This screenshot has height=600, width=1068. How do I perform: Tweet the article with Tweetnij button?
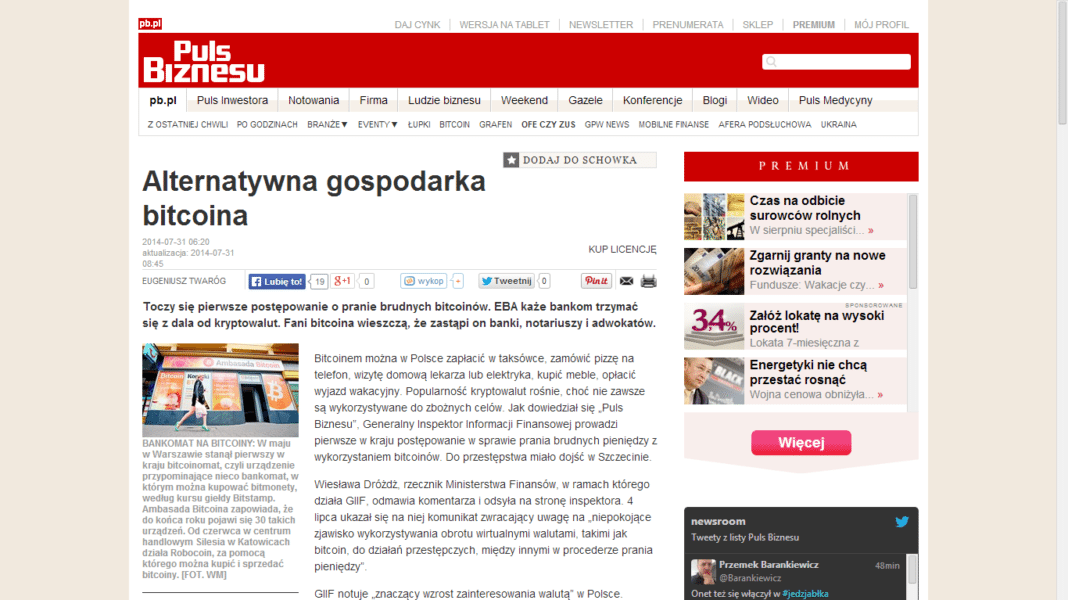pos(506,281)
